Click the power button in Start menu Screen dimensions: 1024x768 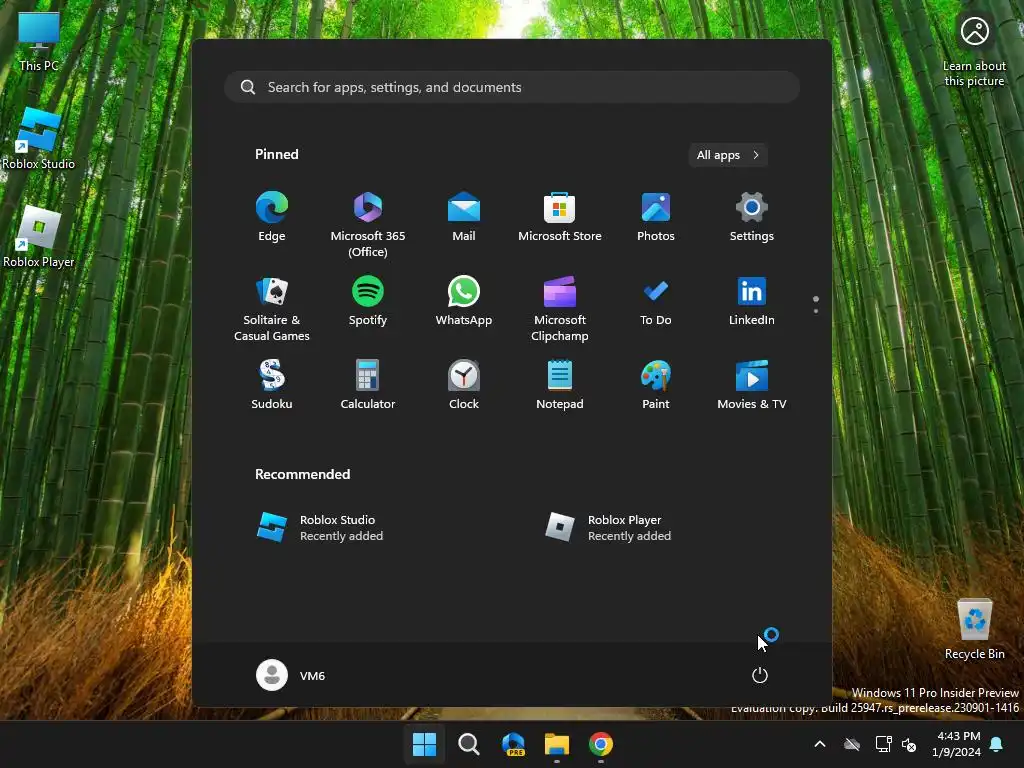point(760,675)
